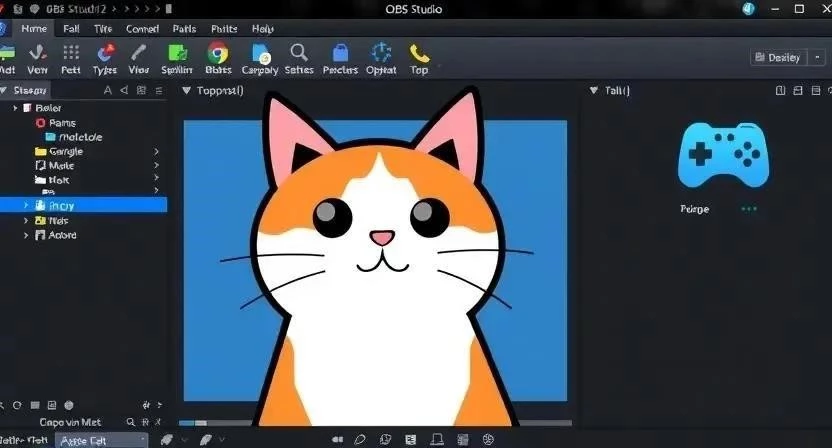Expand the Acord tree item arrow
This screenshot has height=448, width=832.
coord(26,236)
